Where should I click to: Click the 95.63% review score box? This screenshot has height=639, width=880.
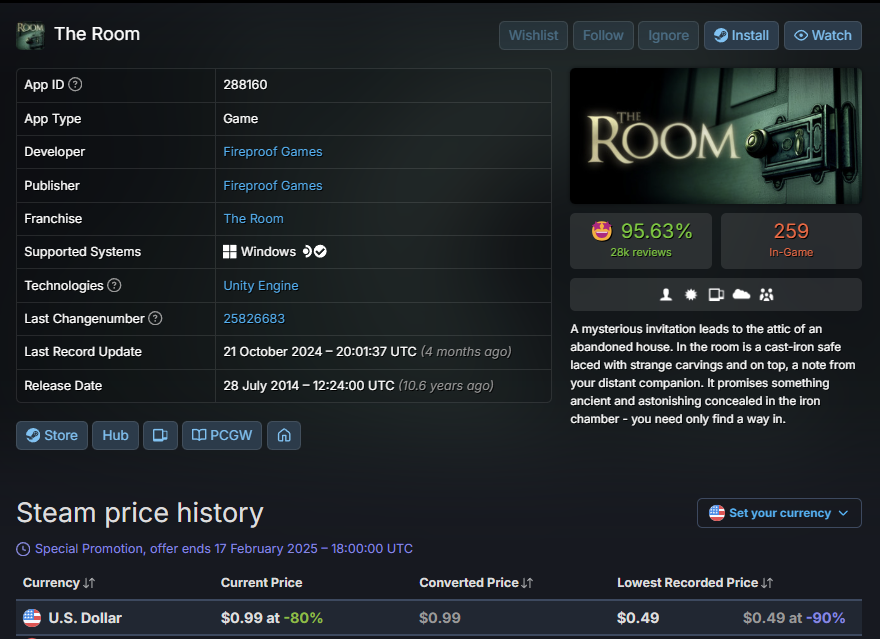pos(641,241)
